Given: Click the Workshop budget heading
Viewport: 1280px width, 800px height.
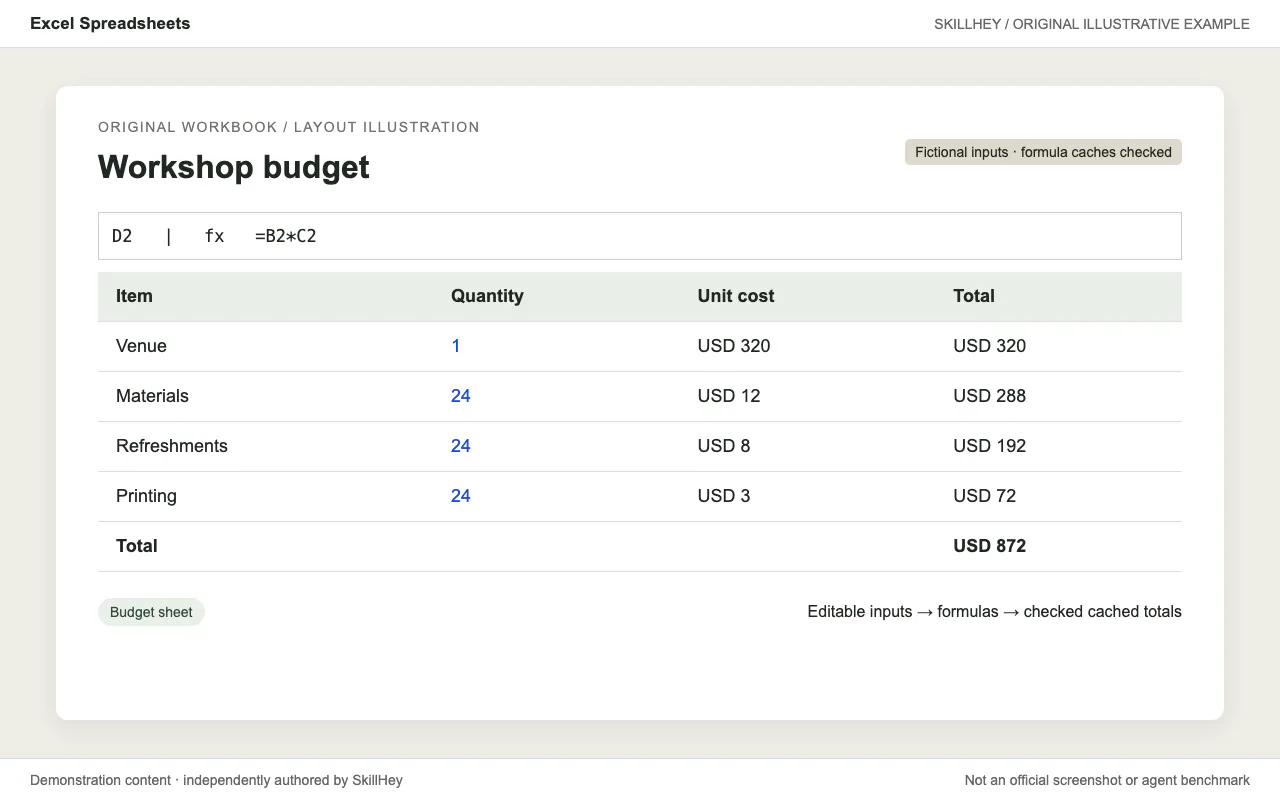Looking at the screenshot, I should coord(234,167).
